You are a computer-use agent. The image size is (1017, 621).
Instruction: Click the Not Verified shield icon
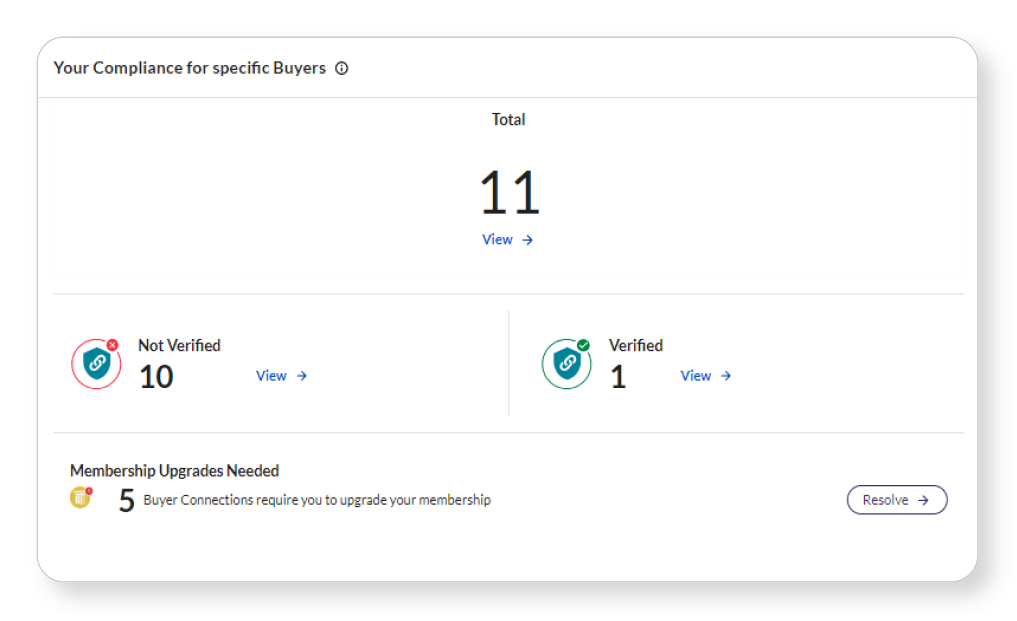point(96,364)
